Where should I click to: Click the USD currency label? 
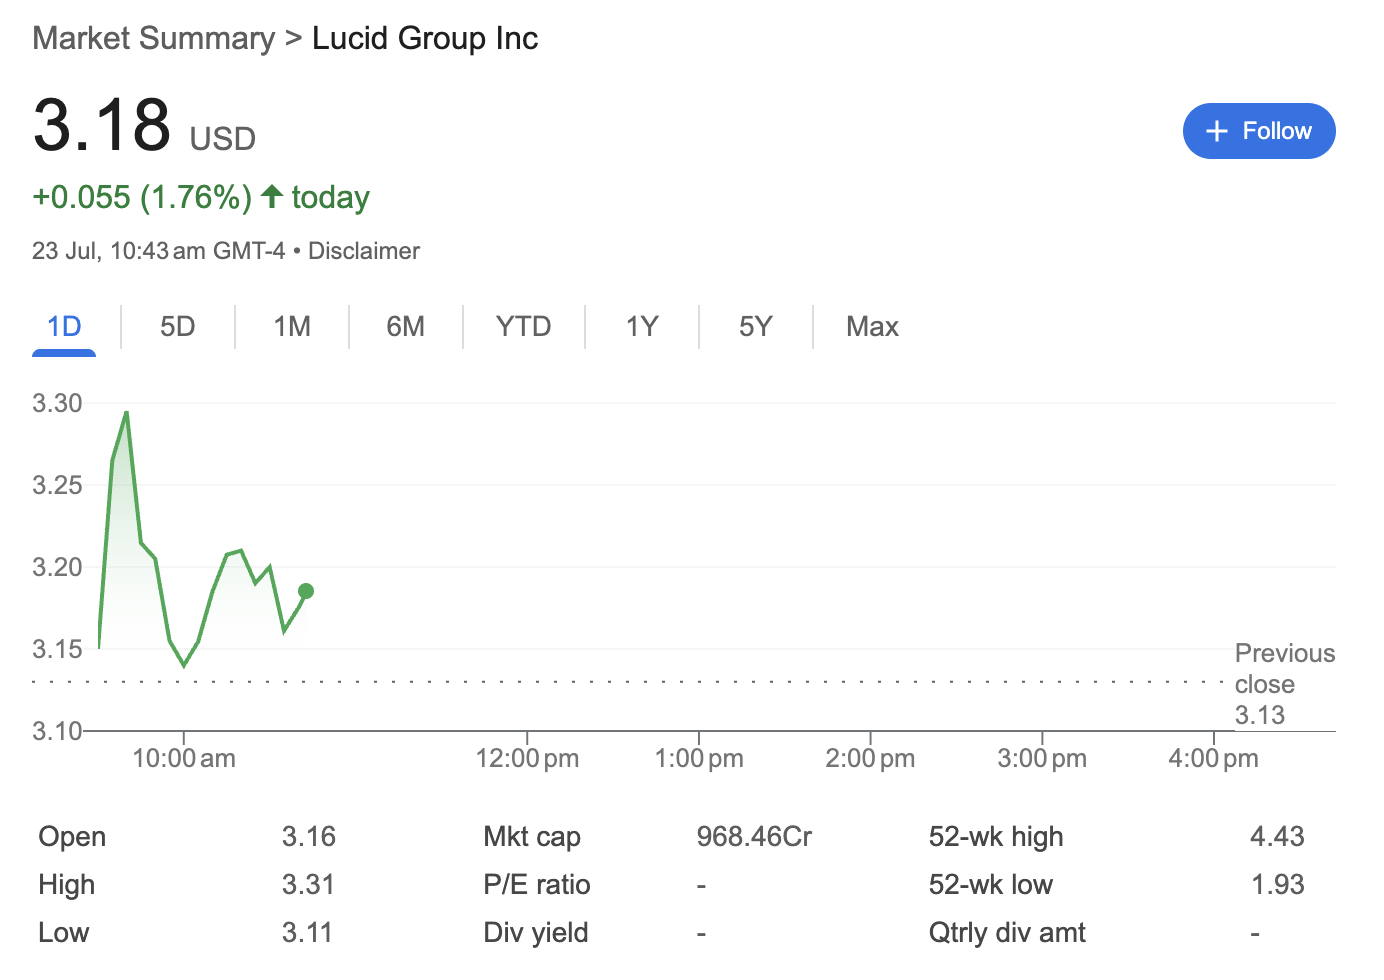coord(223,139)
